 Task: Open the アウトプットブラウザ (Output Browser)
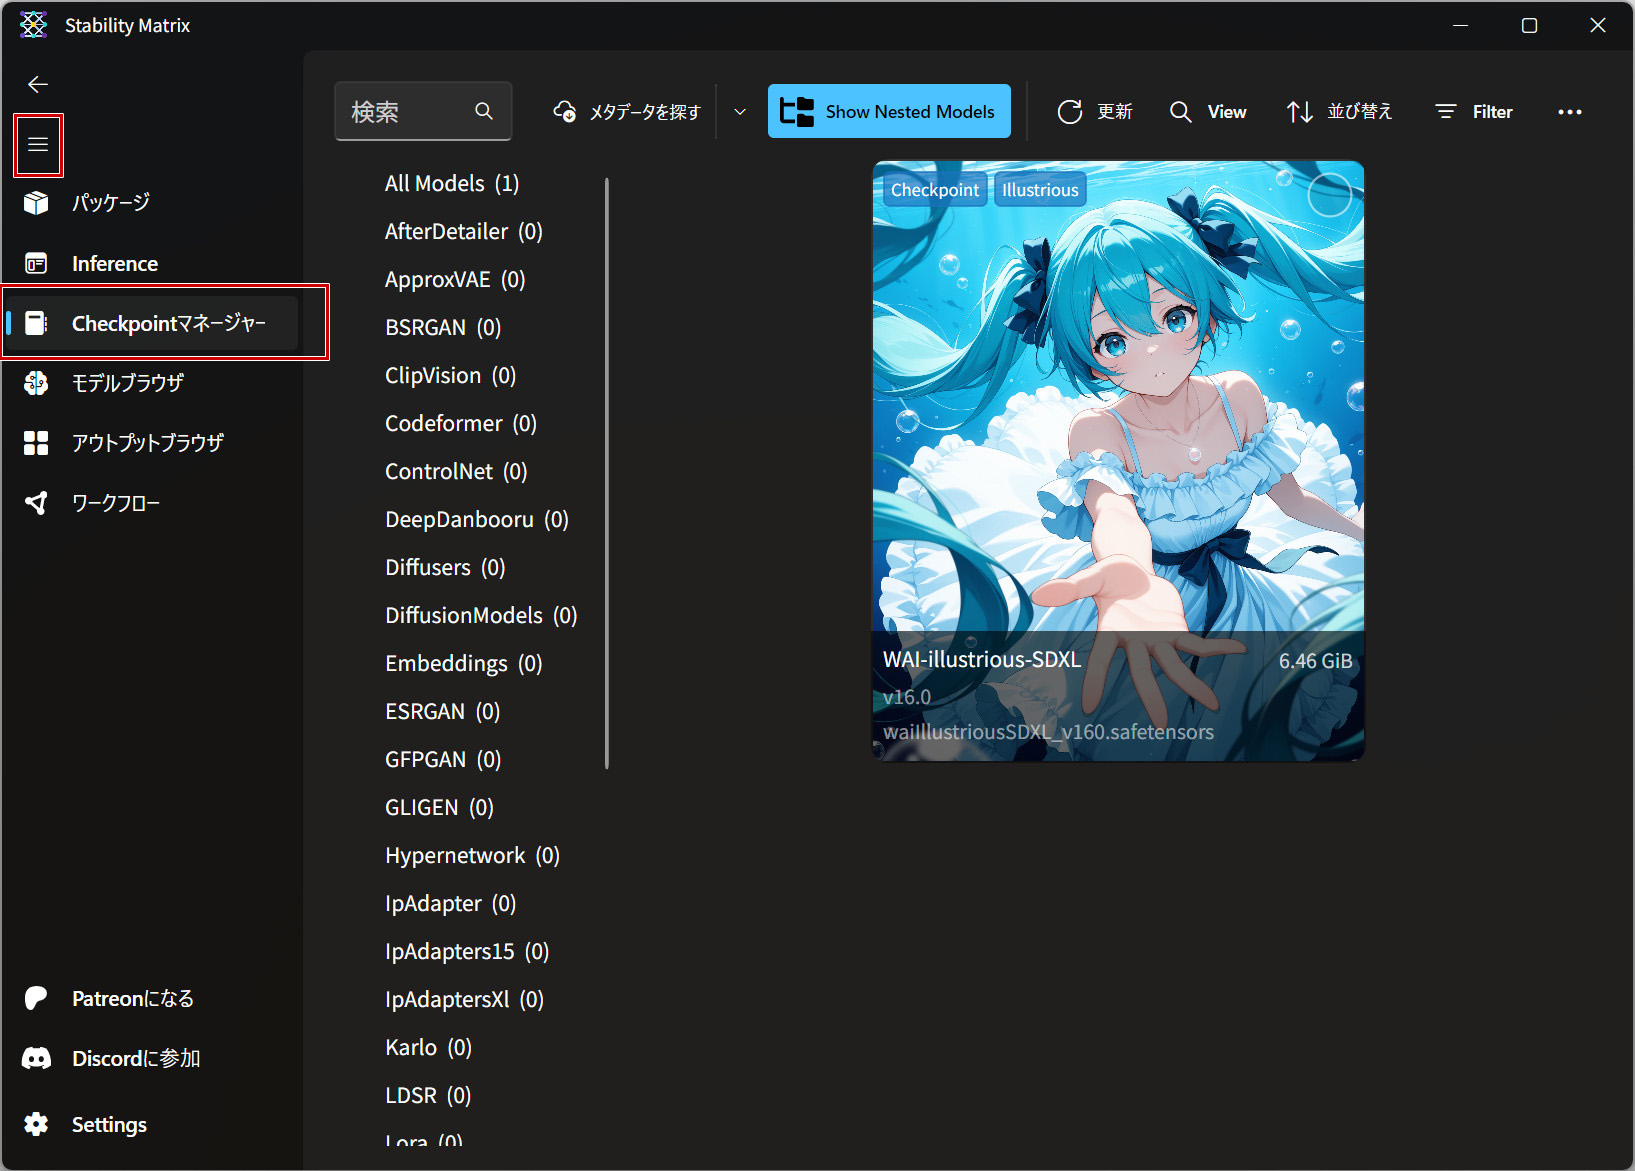click(147, 443)
